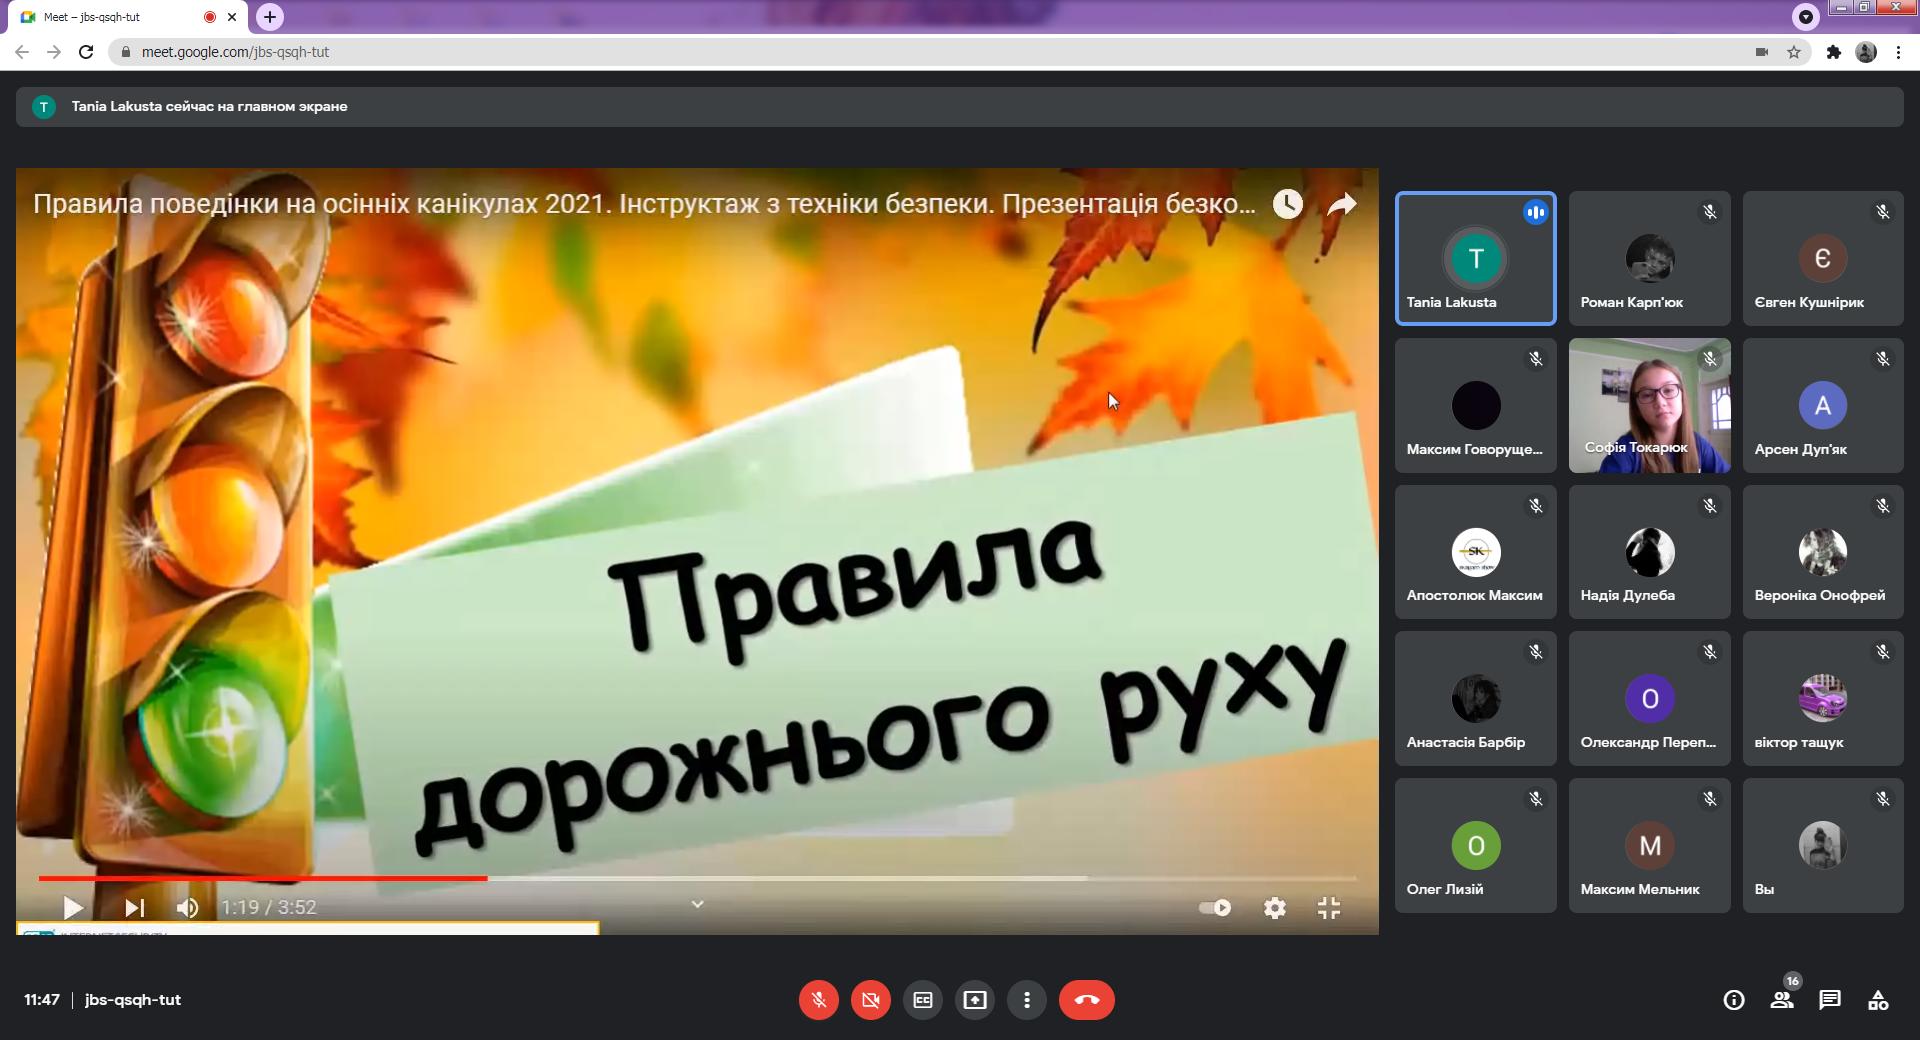Exit full screen in video player
The width and height of the screenshot is (1920, 1040).
tap(1329, 908)
